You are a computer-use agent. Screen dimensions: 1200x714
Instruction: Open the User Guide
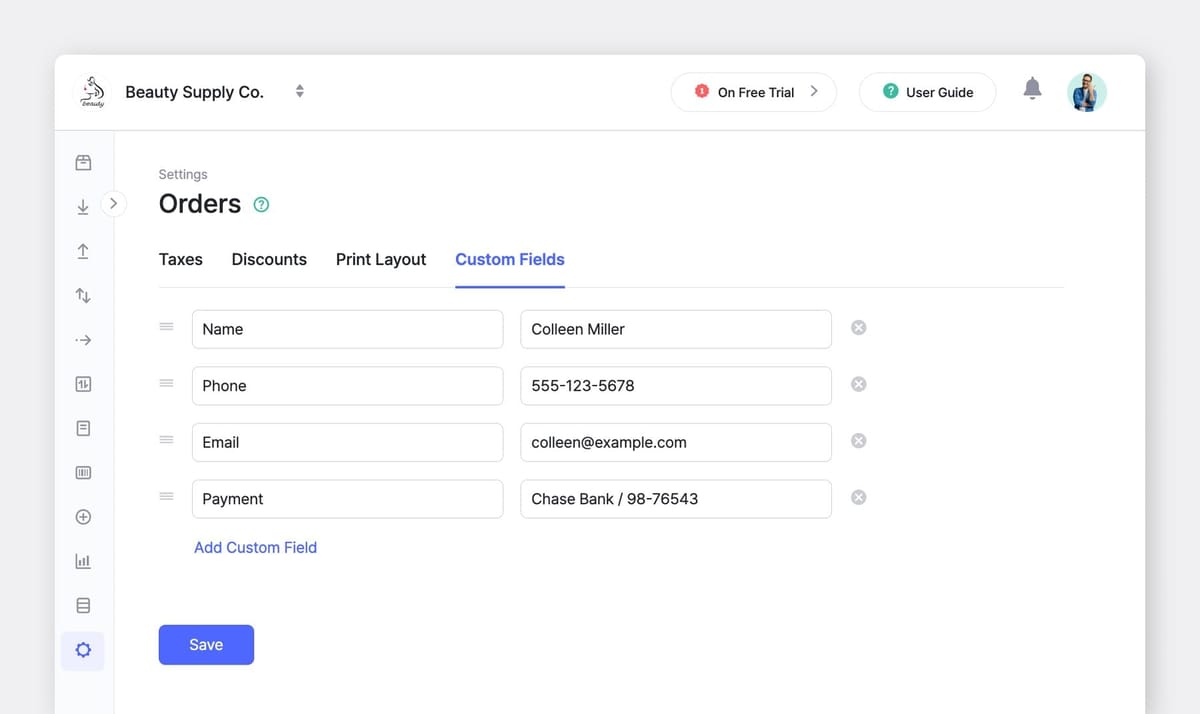pyautogui.click(x=927, y=91)
